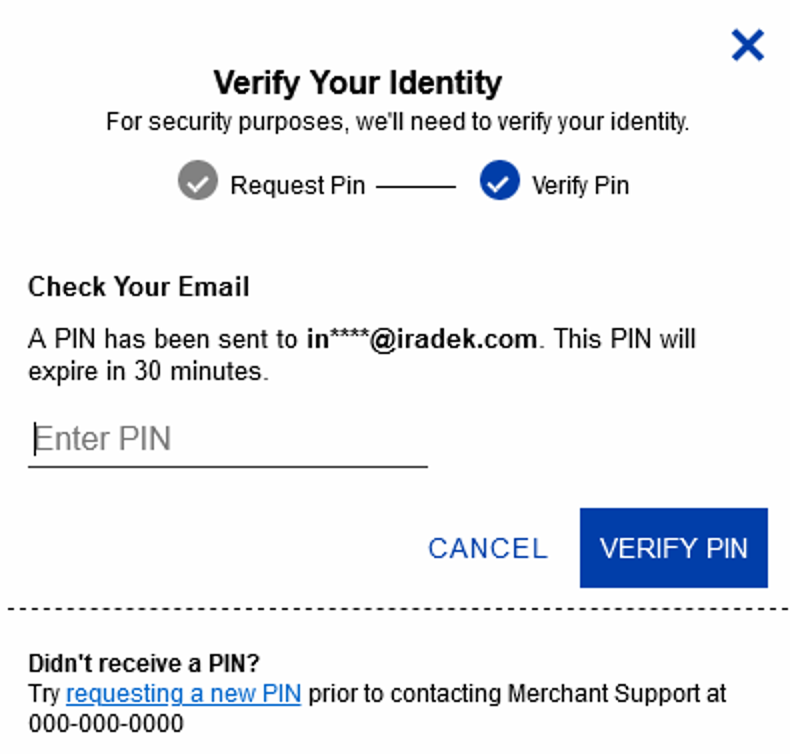Click the CANCEL button
Viewport: 790px width, 754px height.
click(x=488, y=548)
